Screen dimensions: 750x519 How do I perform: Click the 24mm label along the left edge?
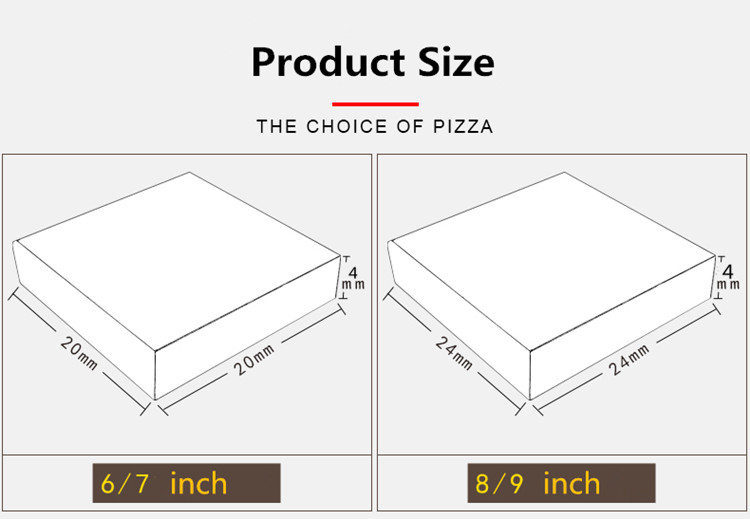coord(454,353)
